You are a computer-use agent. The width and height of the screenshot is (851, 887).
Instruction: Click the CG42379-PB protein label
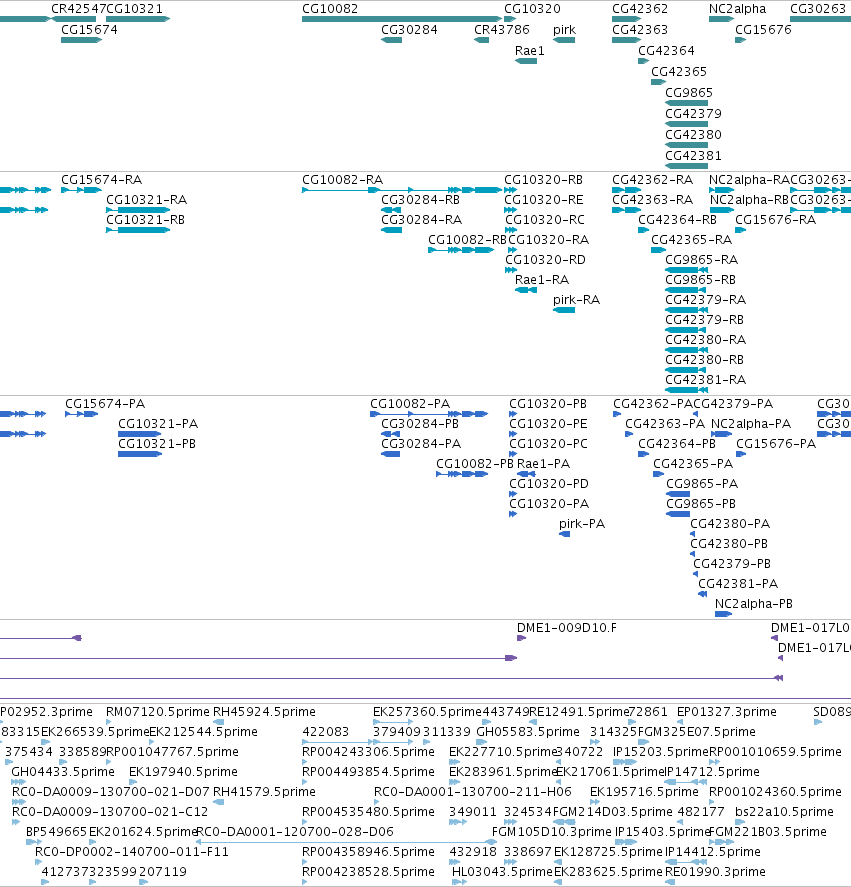click(732, 564)
